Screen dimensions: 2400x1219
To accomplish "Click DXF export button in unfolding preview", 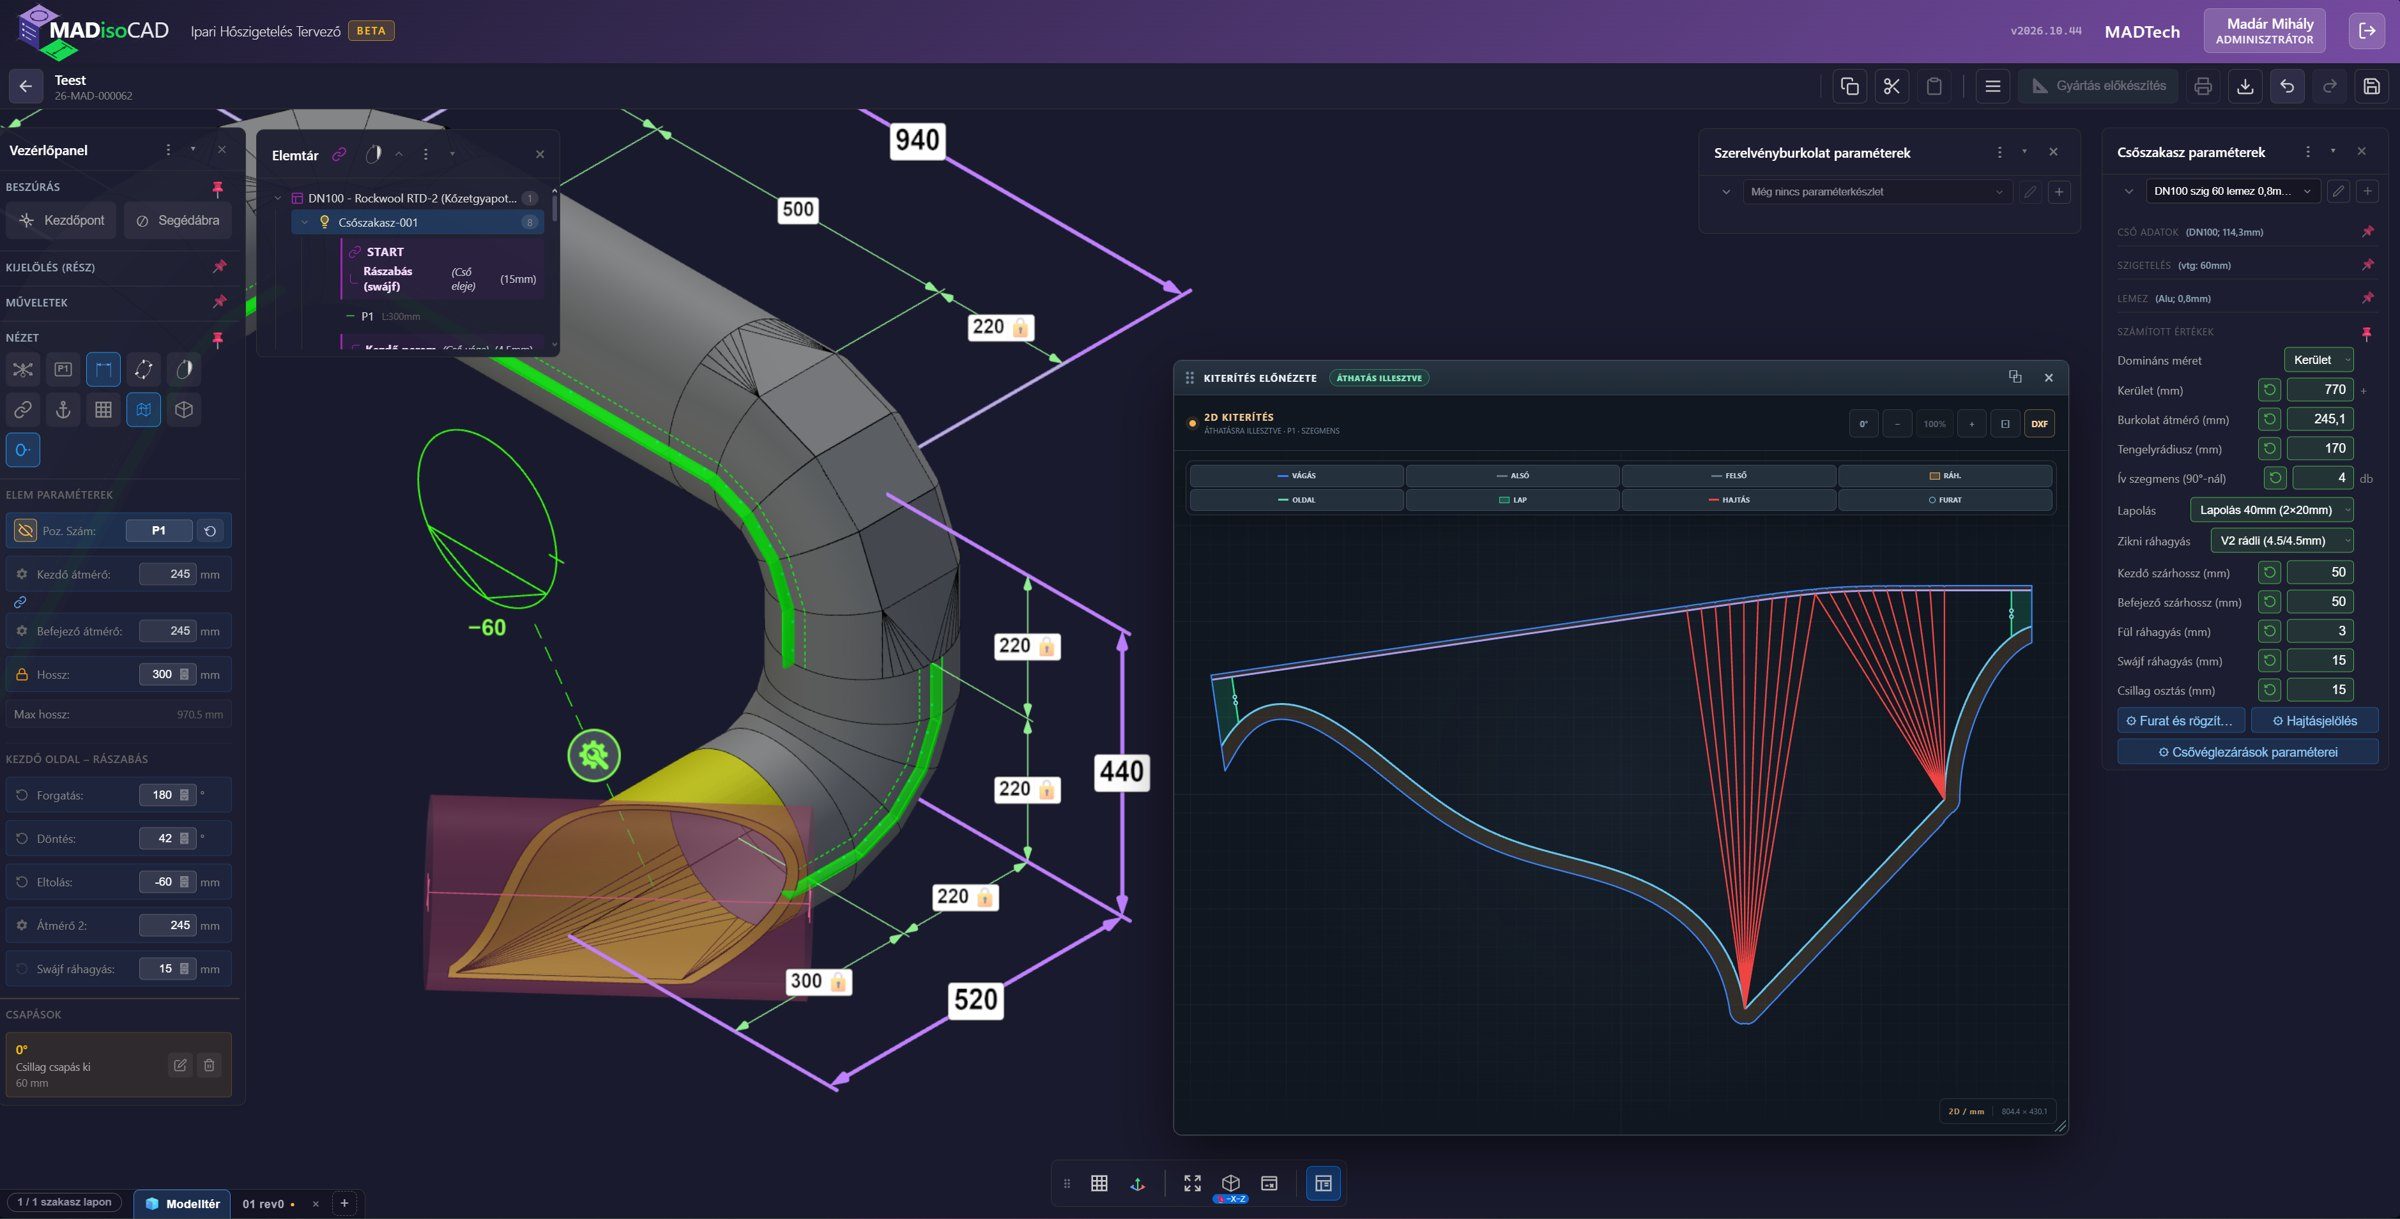I will 2039,424.
